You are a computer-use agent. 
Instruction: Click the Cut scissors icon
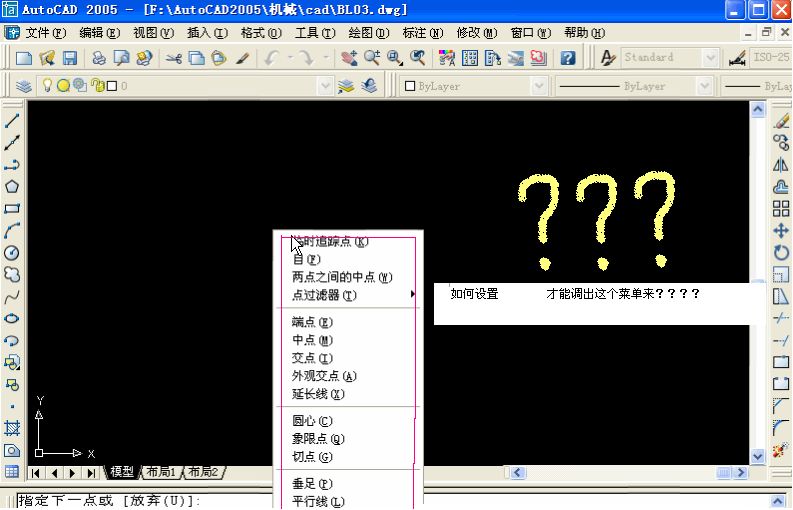tap(173, 58)
